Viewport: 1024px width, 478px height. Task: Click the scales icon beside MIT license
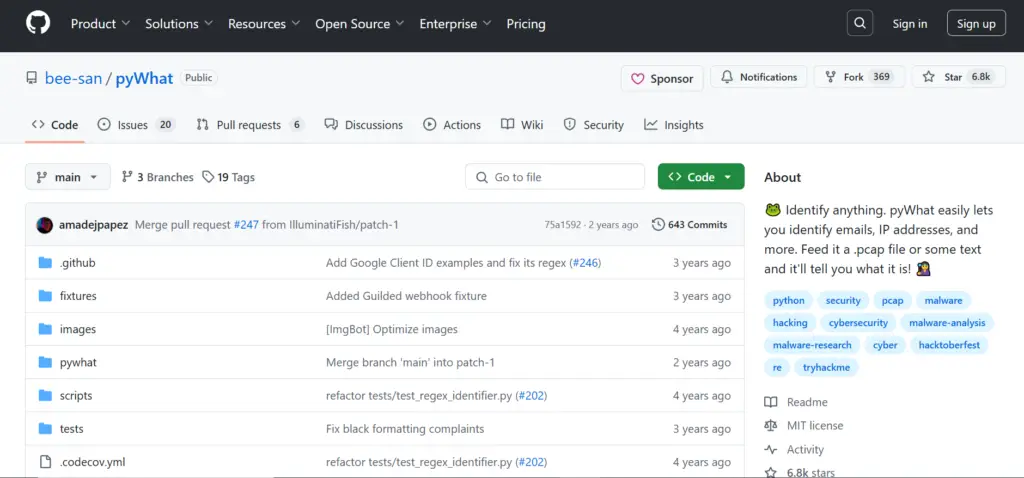[771, 426]
